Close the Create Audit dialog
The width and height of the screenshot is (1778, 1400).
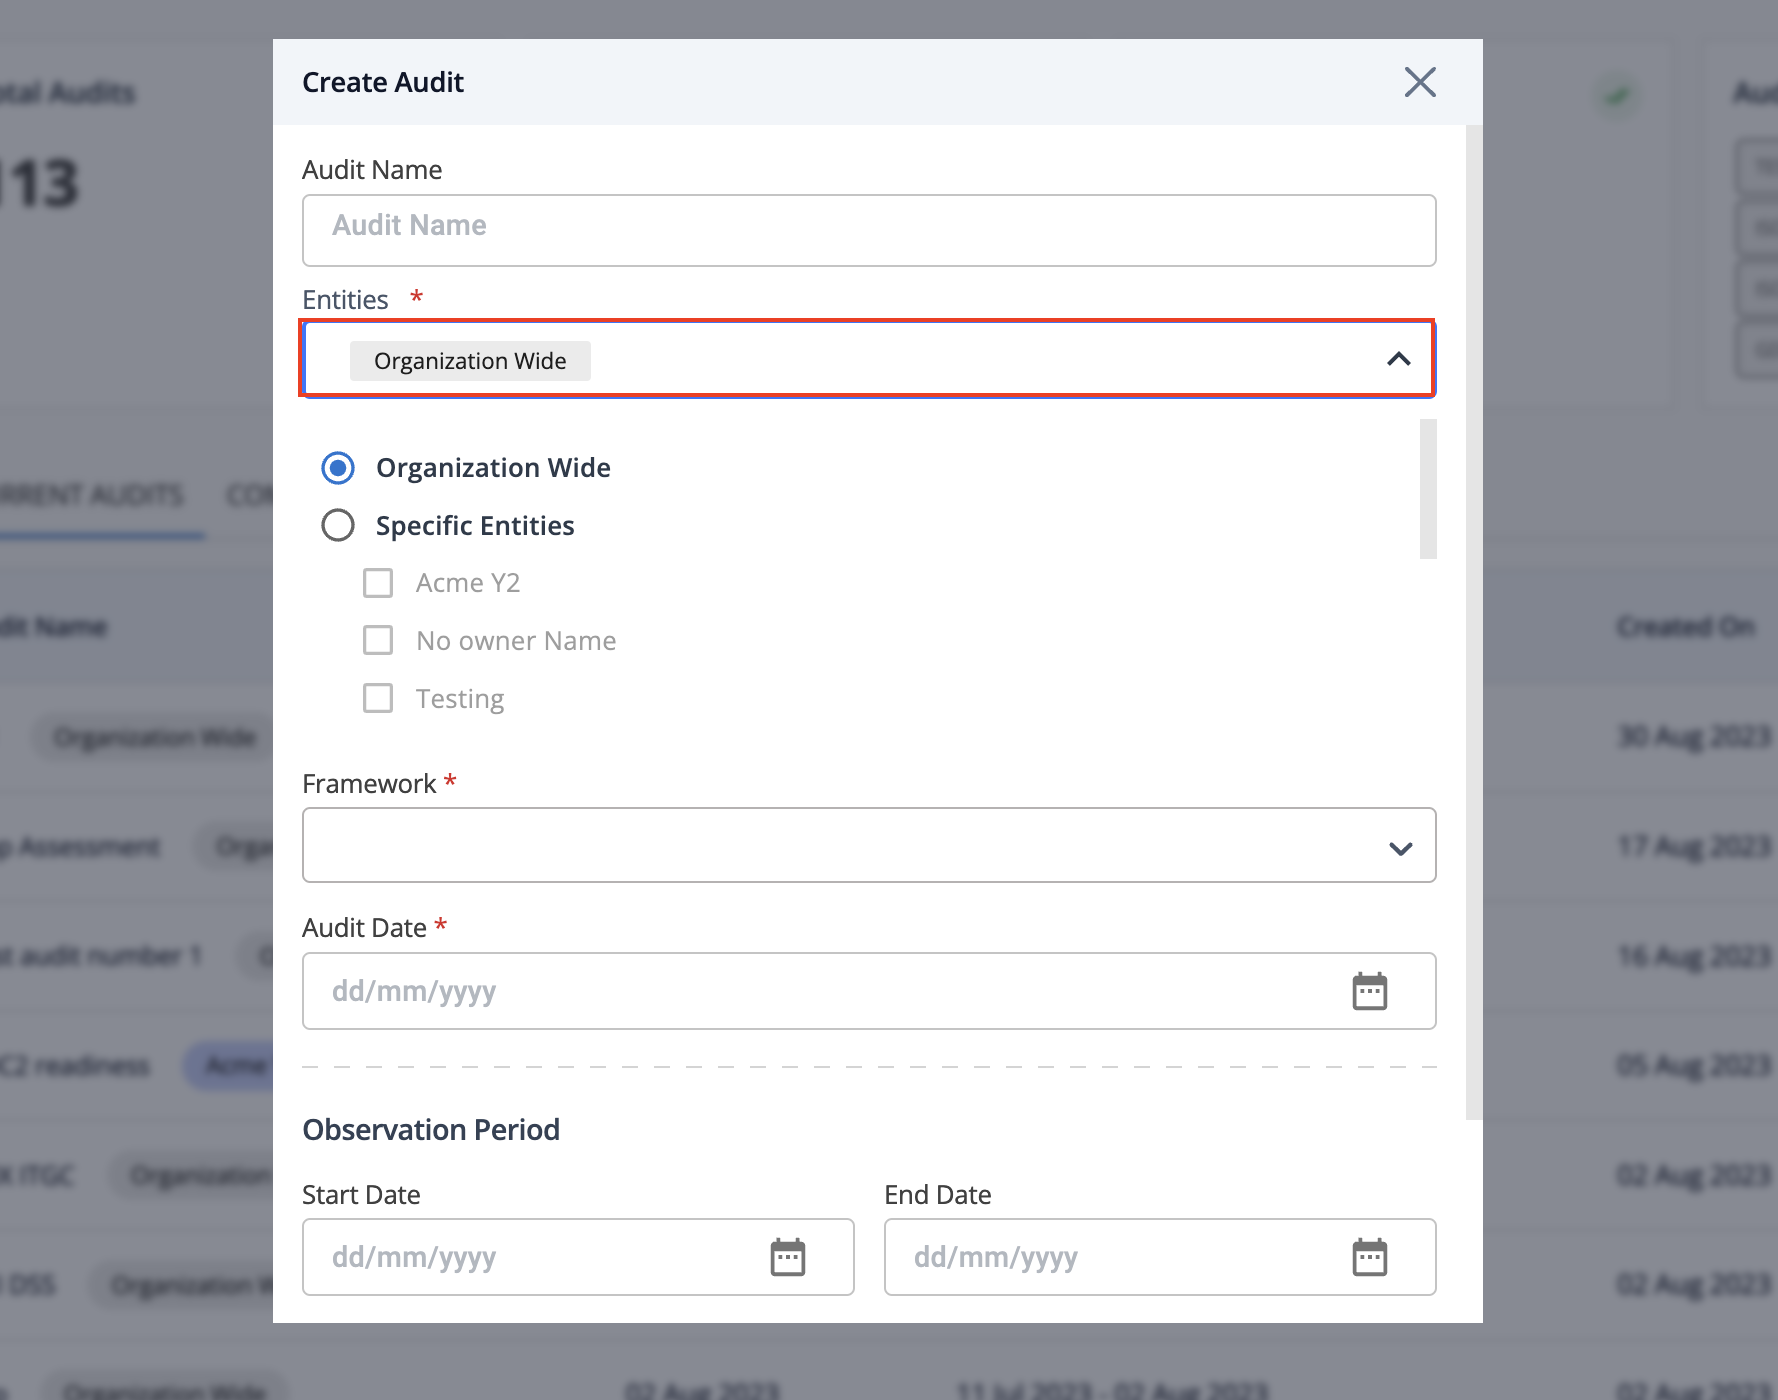click(x=1420, y=82)
